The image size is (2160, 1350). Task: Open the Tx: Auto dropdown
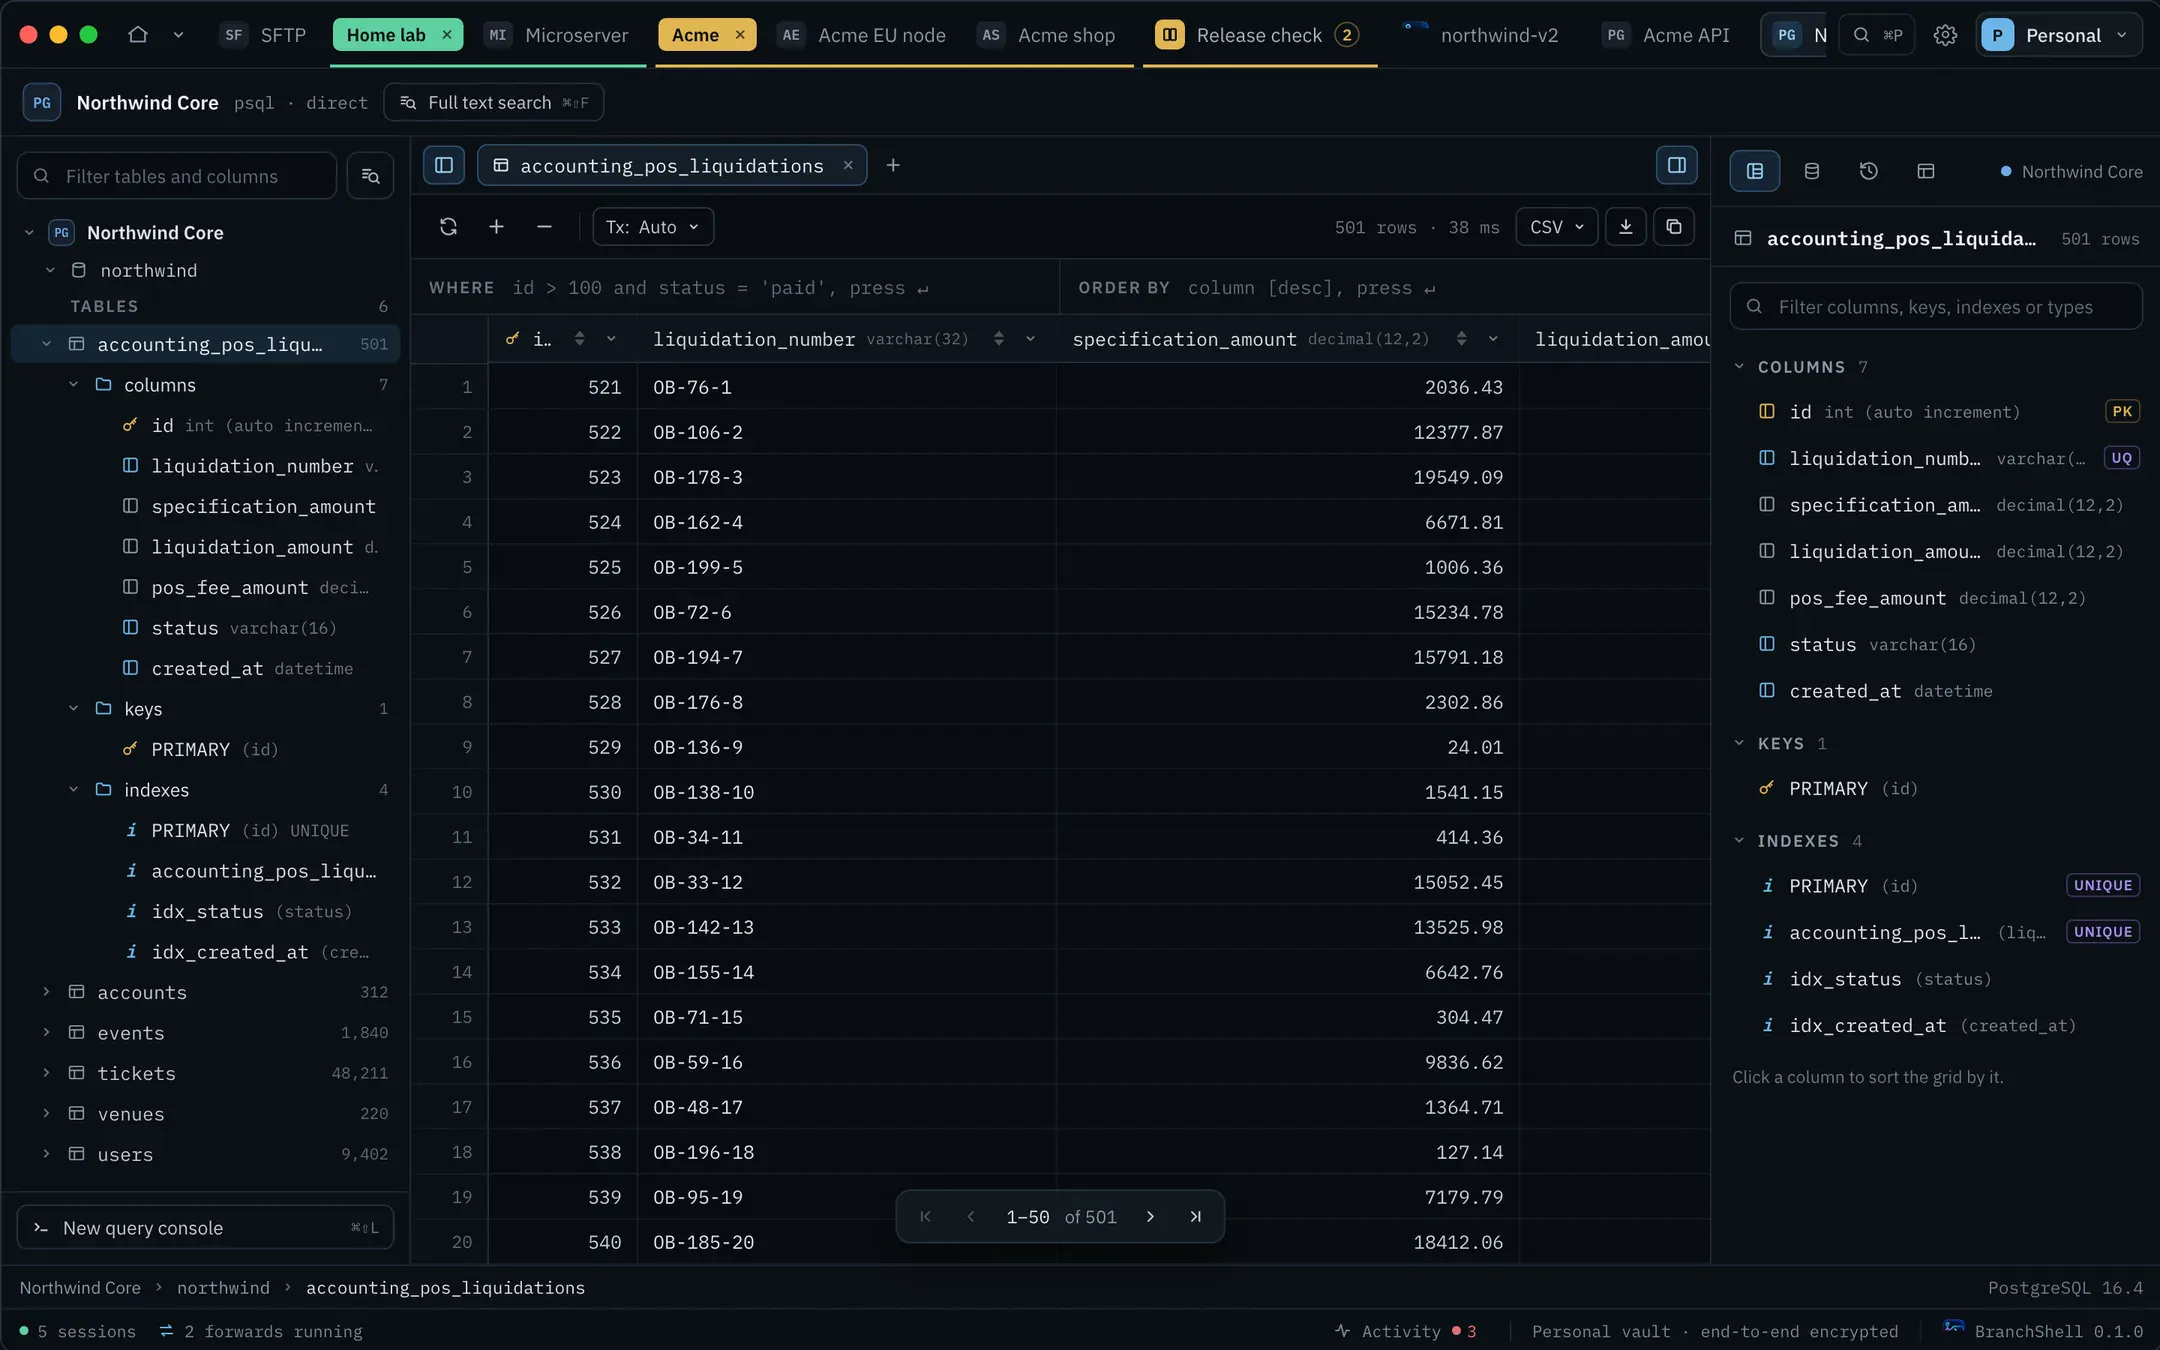click(x=653, y=227)
